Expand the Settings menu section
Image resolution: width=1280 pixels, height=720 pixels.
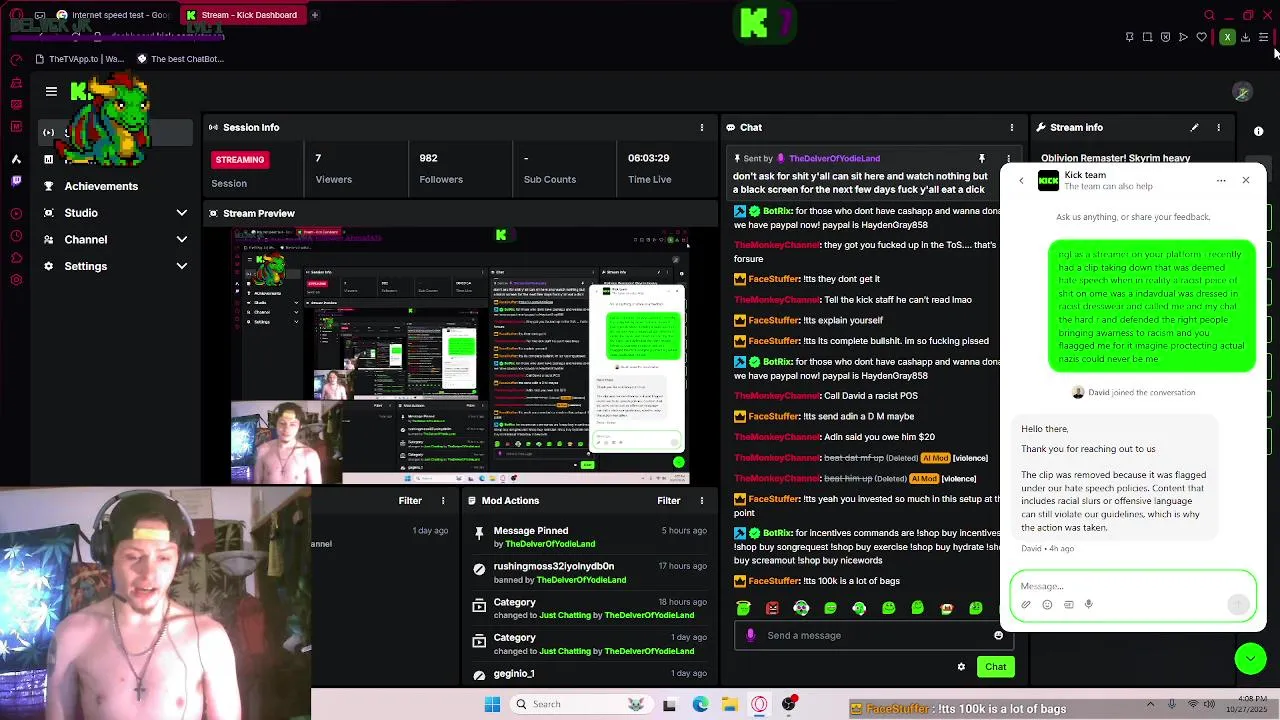click(115, 267)
